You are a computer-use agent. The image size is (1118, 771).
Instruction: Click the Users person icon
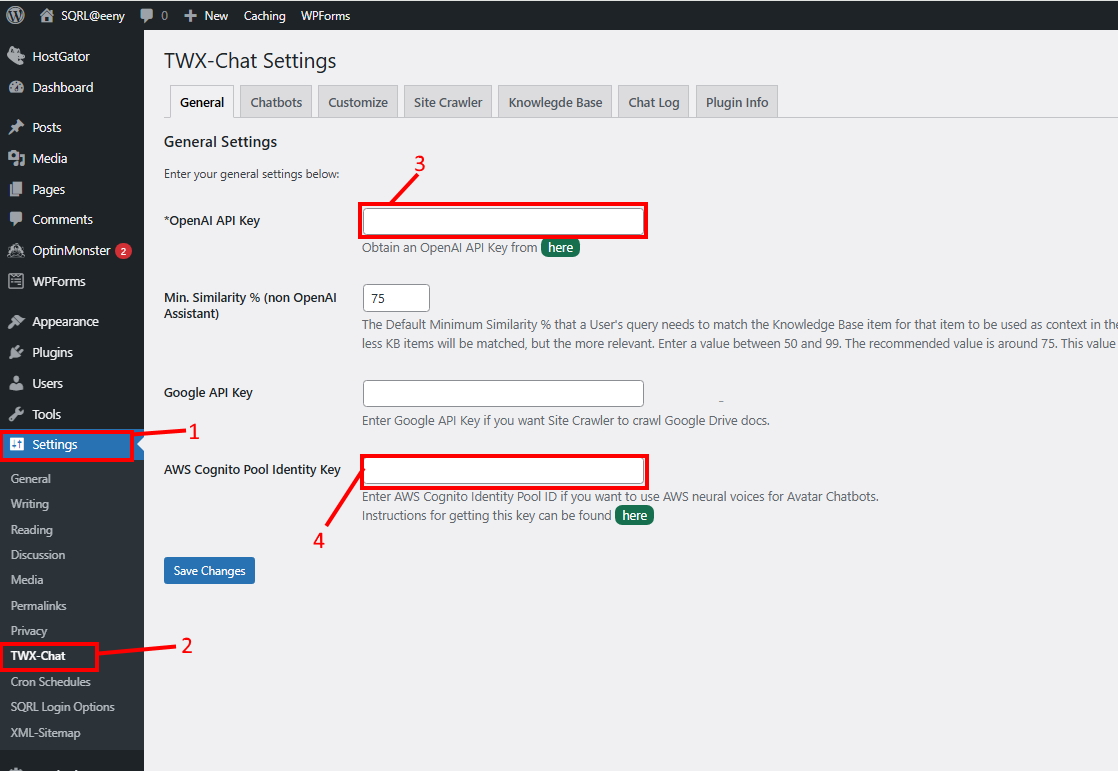tap(16, 383)
